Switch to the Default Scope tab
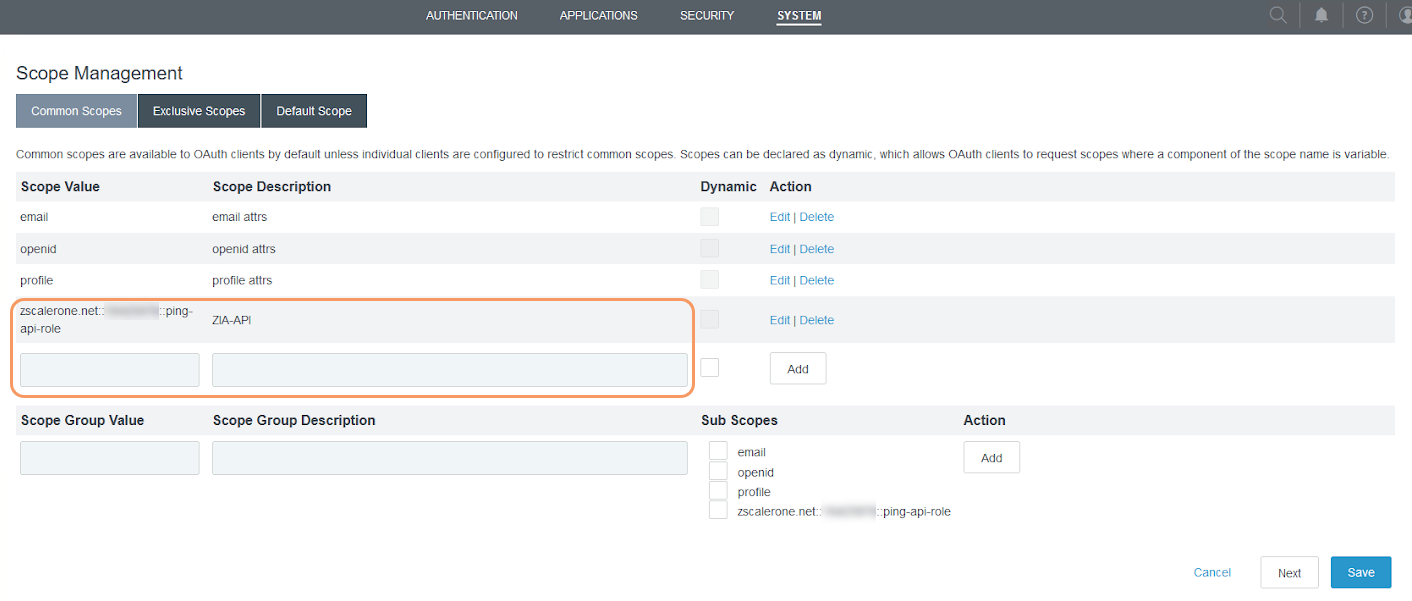Viewport: 1412px width, 601px height. tap(314, 111)
